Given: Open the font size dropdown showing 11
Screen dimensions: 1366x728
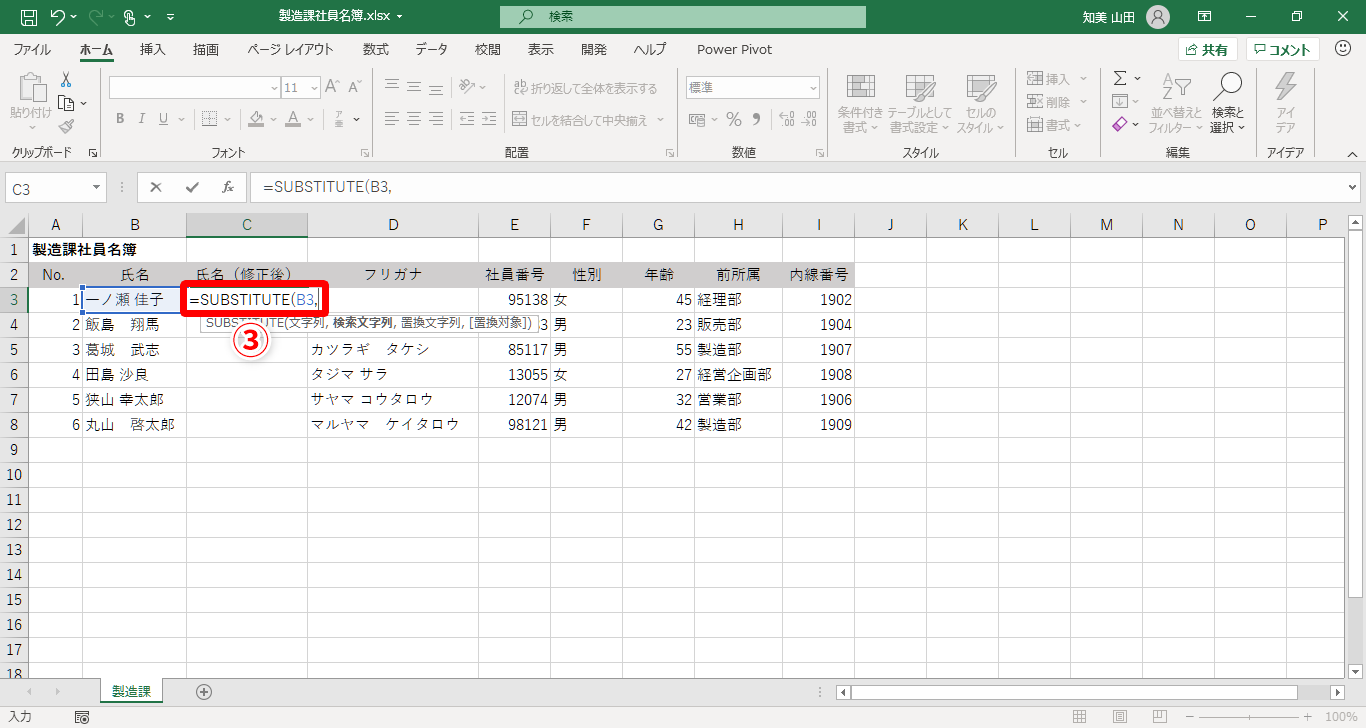Looking at the screenshot, I should [x=314, y=88].
